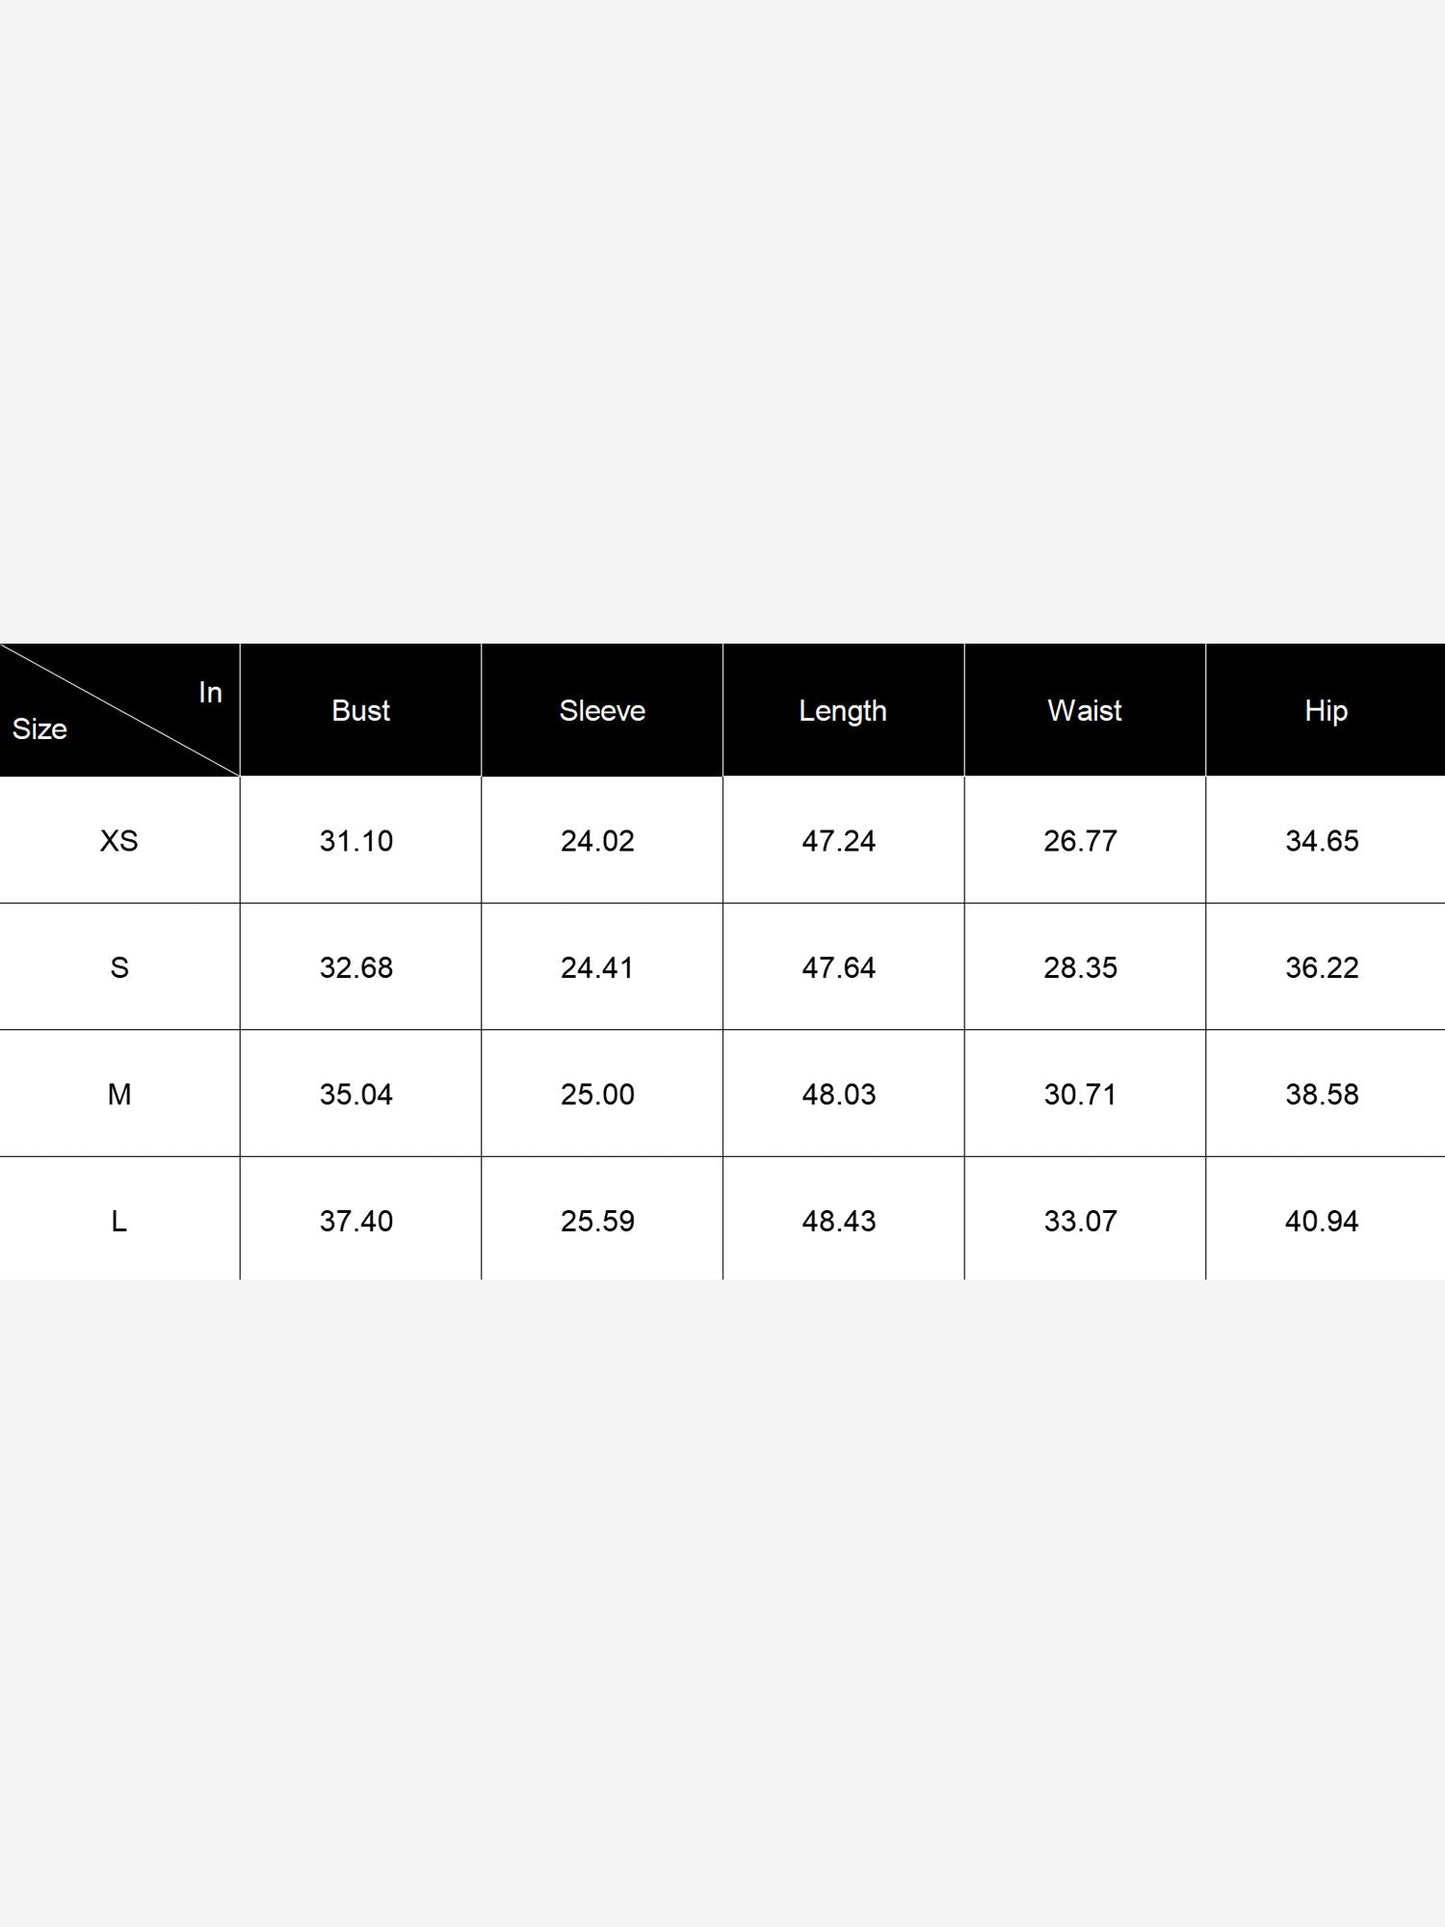Select the L waist value 33.07
The image size is (1445, 1927).
click(x=1080, y=1221)
